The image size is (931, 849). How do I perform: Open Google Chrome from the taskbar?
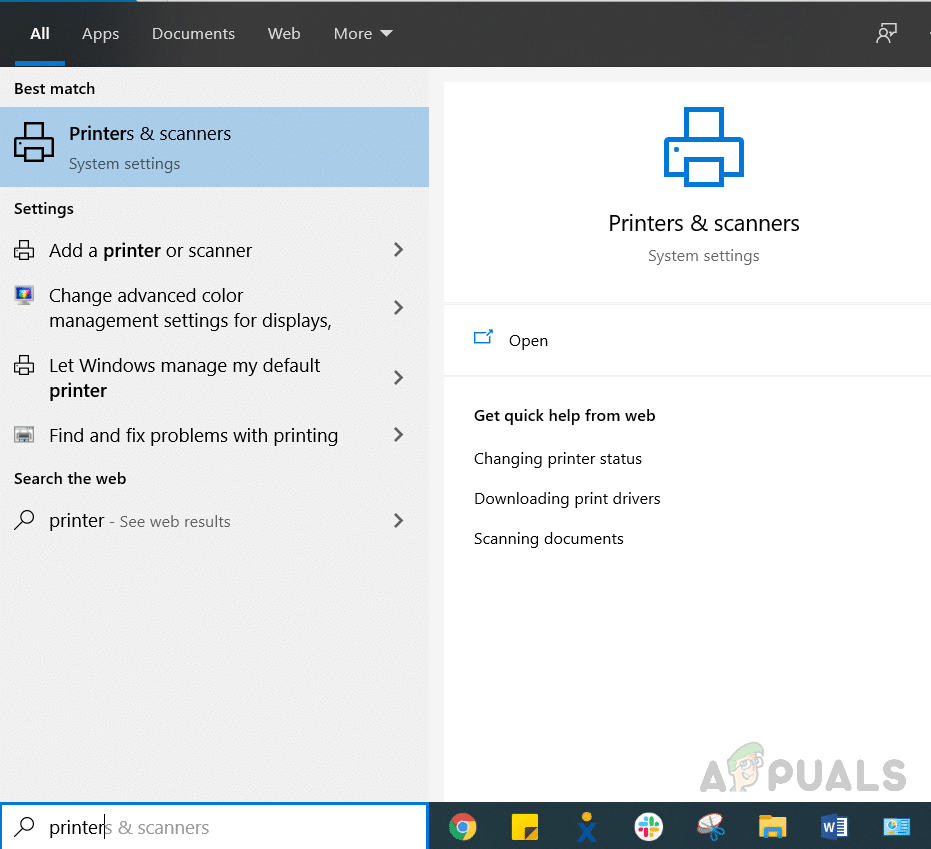(462, 827)
